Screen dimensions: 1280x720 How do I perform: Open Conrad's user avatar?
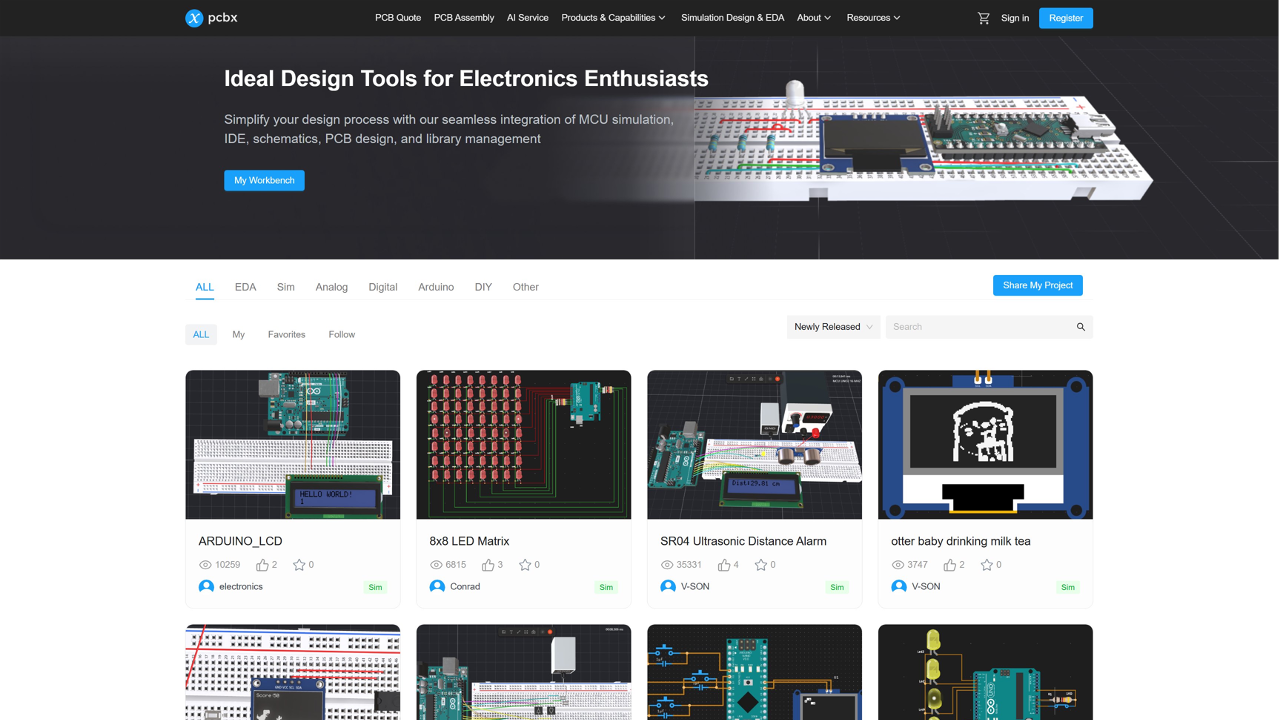click(x=437, y=587)
